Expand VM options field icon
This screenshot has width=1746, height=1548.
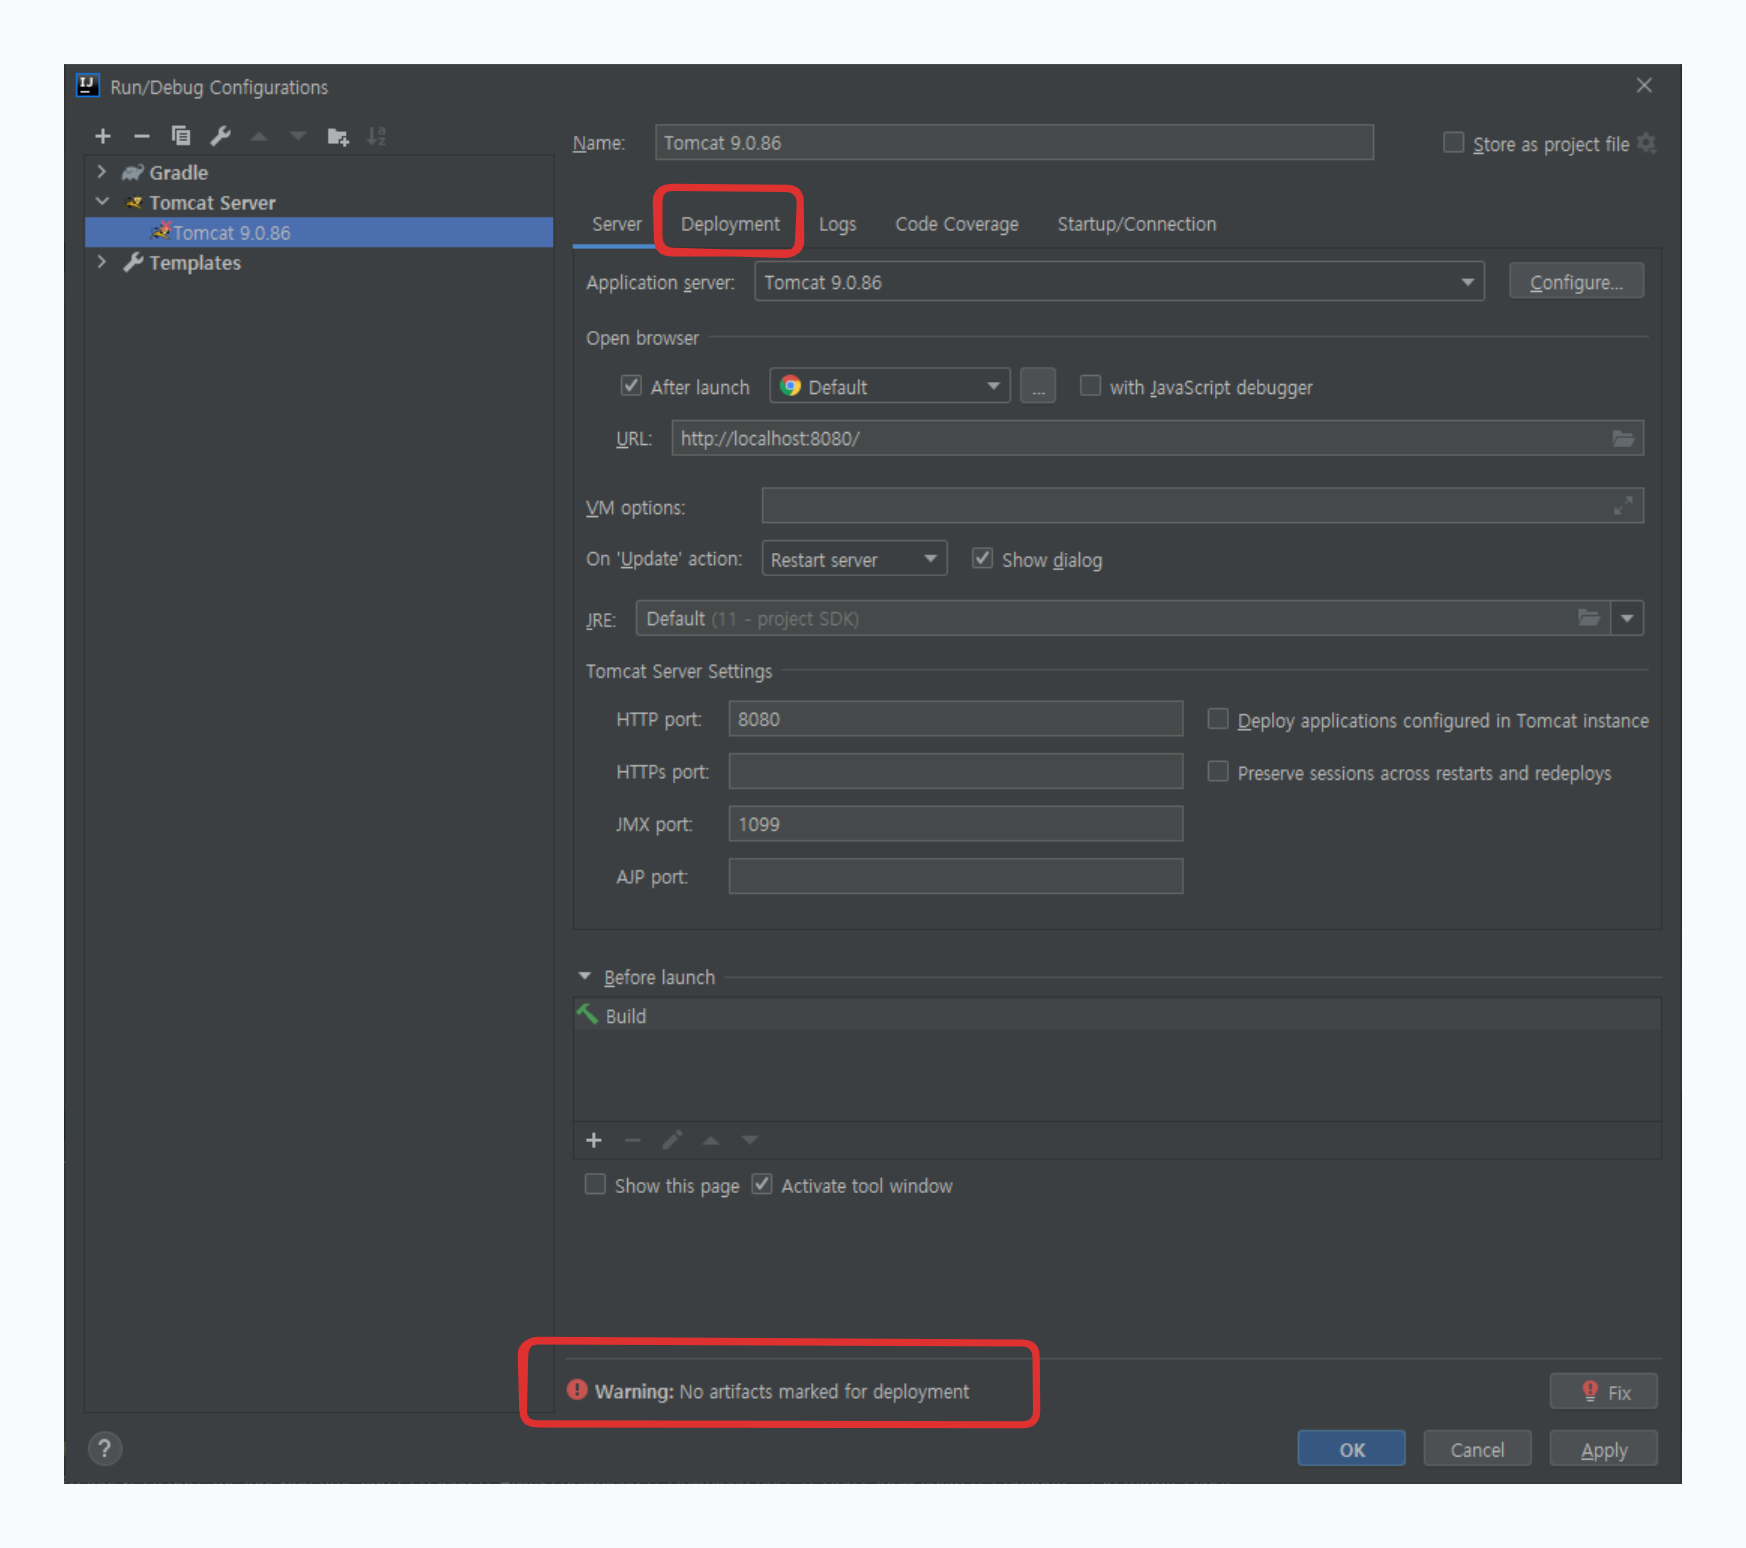tap(1623, 507)
